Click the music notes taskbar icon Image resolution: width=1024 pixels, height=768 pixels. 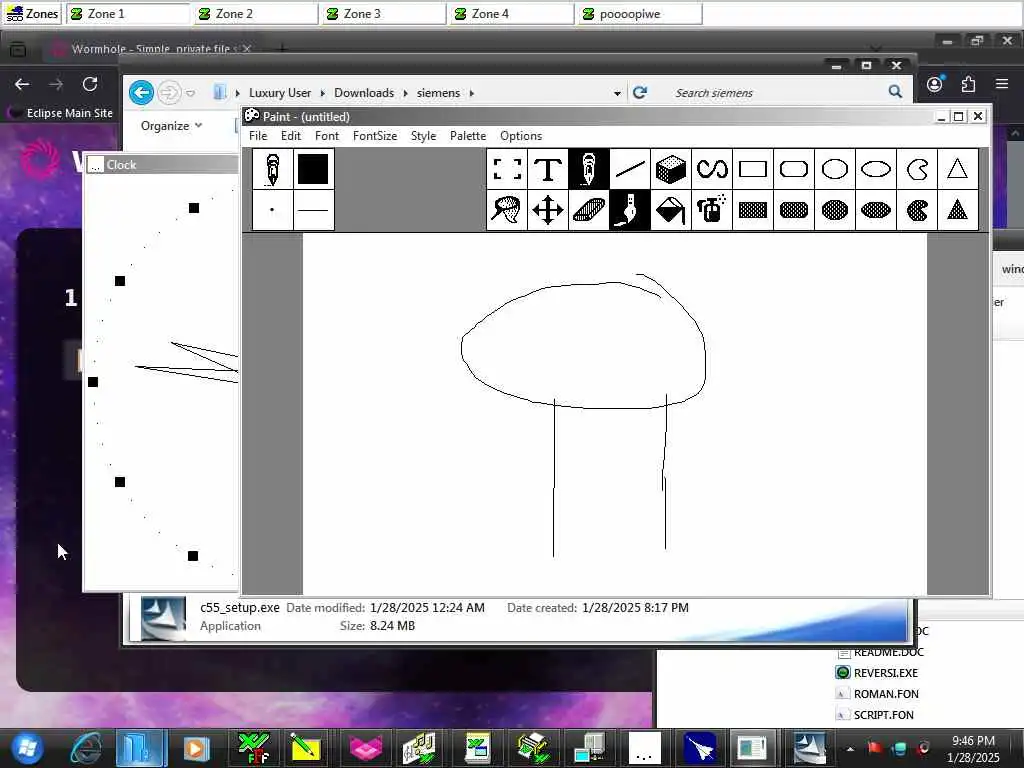pos(419,748)
